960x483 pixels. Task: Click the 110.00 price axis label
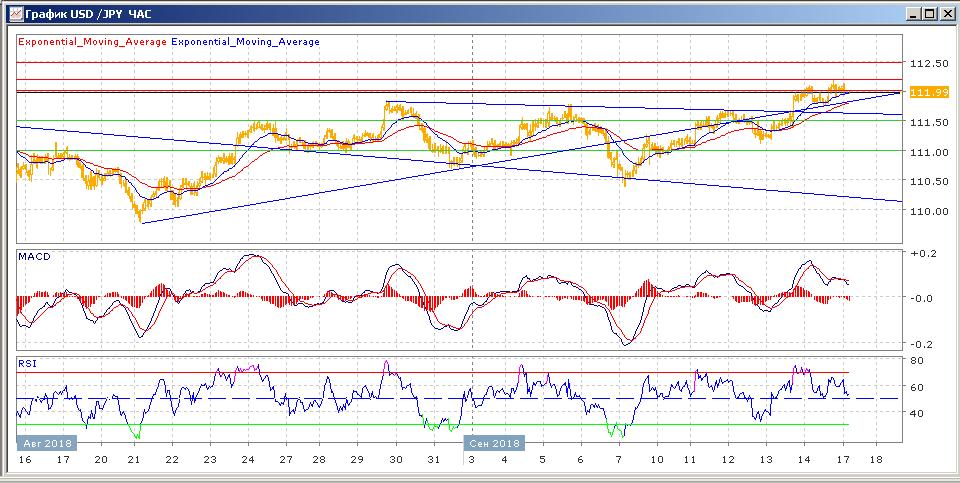tap(930, 211)
